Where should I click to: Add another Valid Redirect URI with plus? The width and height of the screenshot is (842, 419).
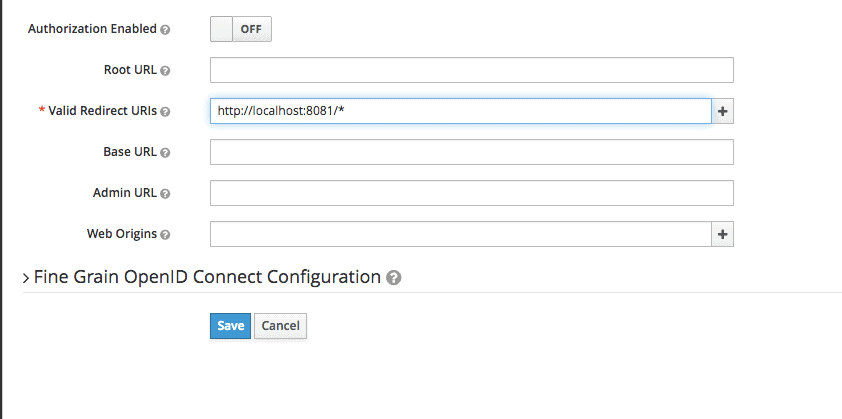pyautogui.click(x=723, y=111)
